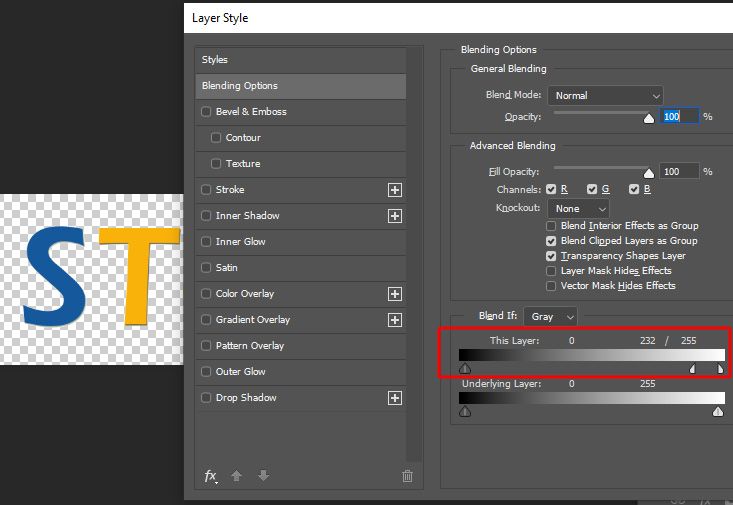Select Blending Options in the styles list
Screen dimensions: 733x505
pos(301,86)
